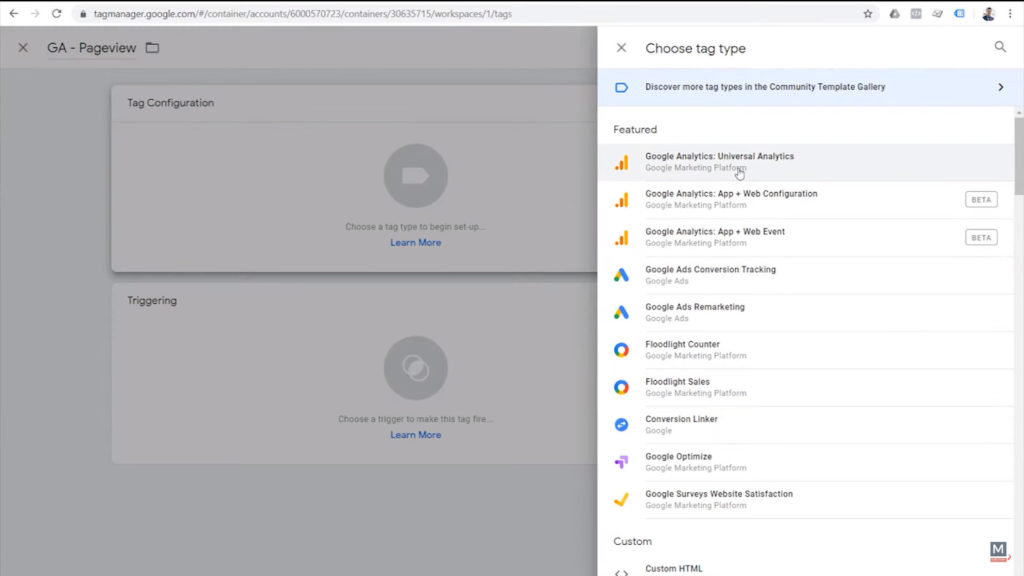
Task: Click folder icon beside GA - Pageview
Action: tap(151, 47)
